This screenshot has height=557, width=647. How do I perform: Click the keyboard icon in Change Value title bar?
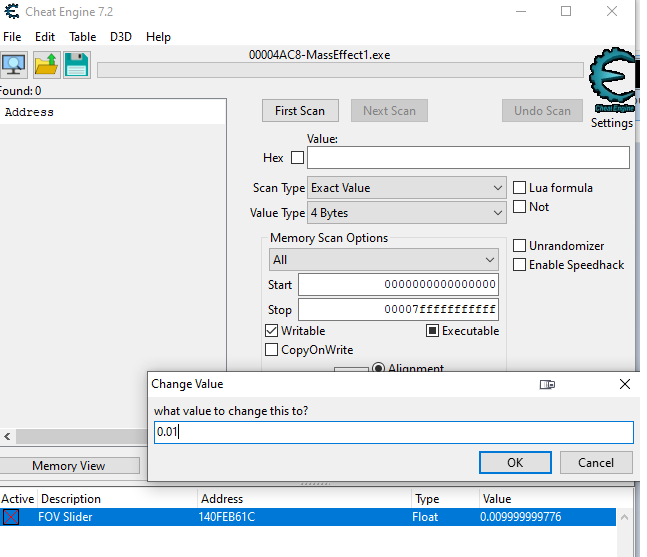coord(547,384)
